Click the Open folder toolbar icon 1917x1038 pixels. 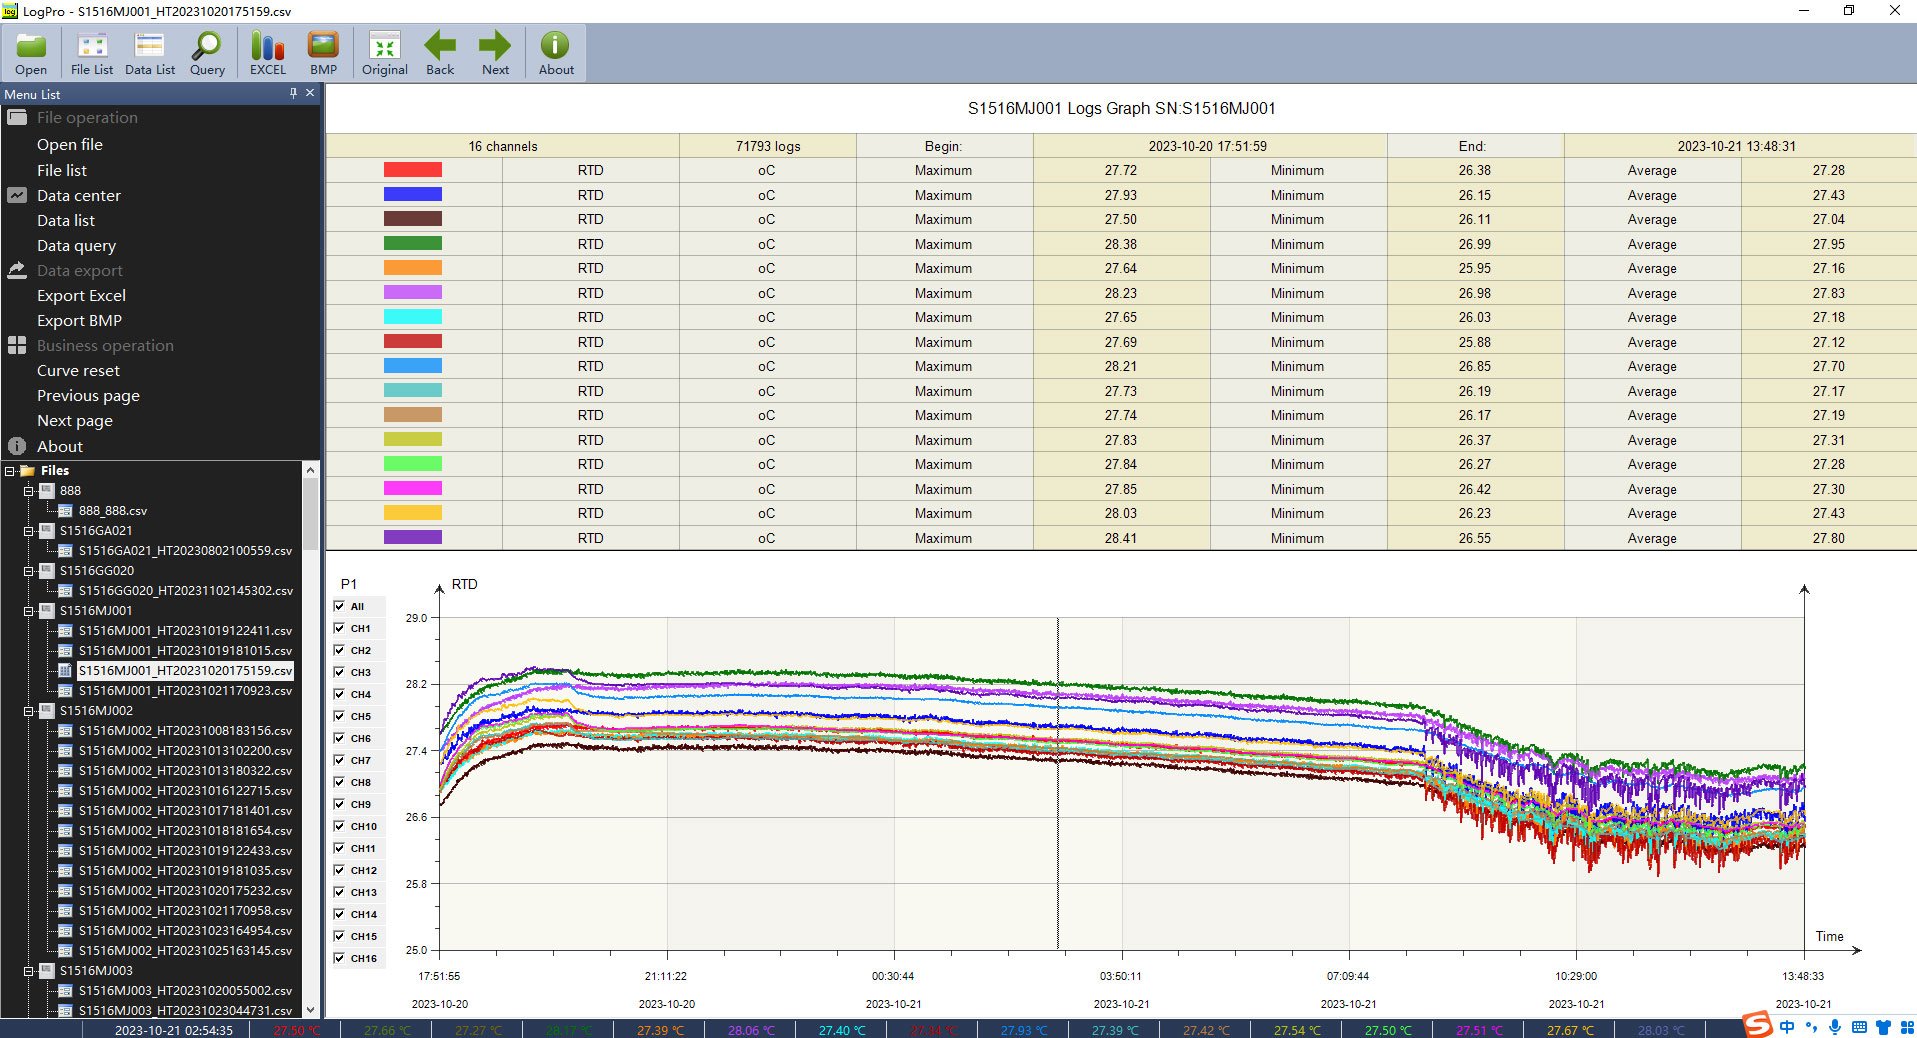[x=31, y=52]
